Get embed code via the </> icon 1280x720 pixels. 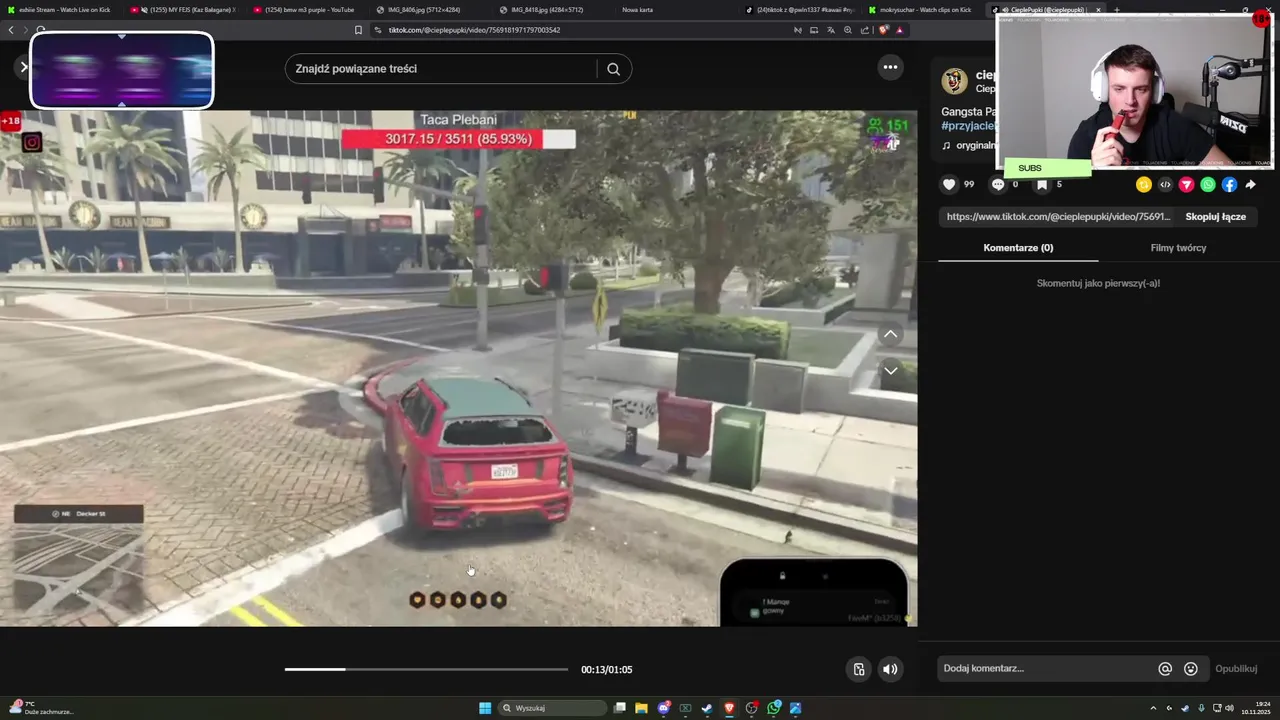[x=1165, y=184]
